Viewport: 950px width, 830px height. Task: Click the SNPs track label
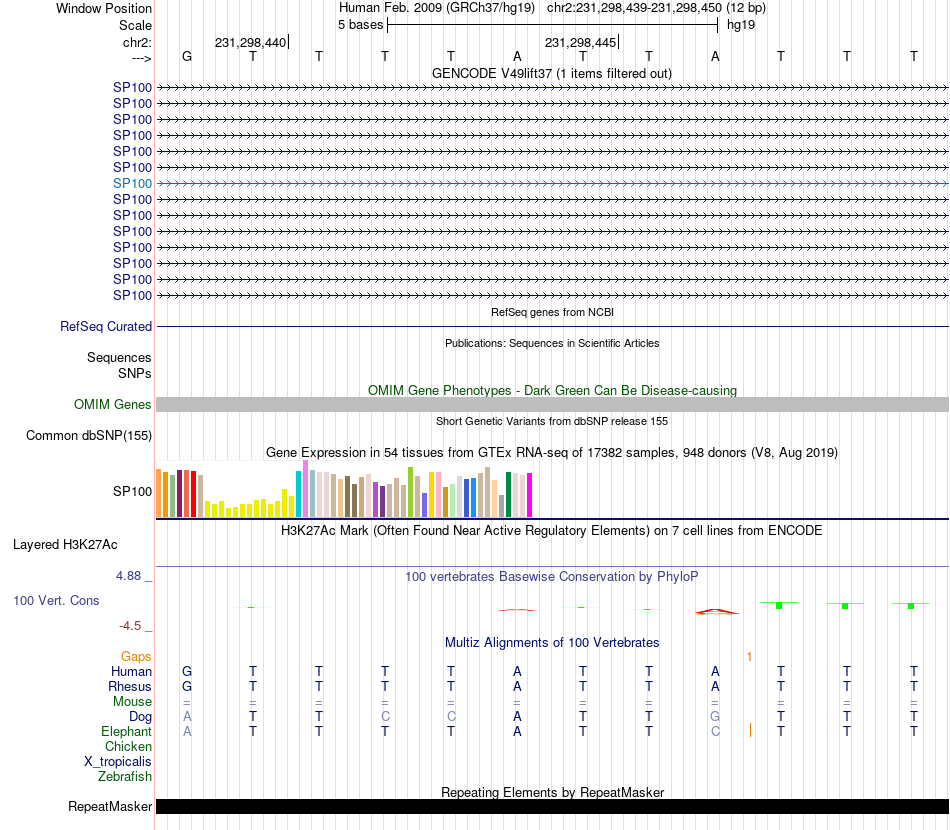tap(135, 373)
